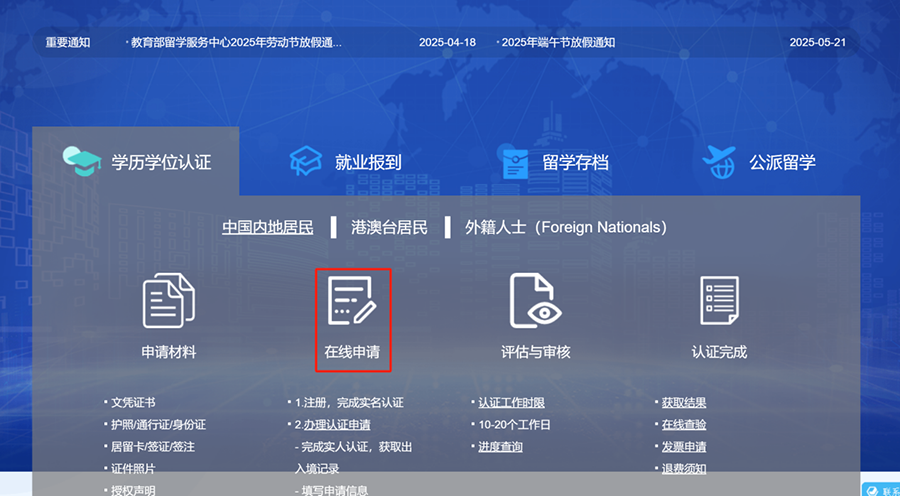Click the 留学存档 archive icon
900x496 pixels.
[515, 162]
